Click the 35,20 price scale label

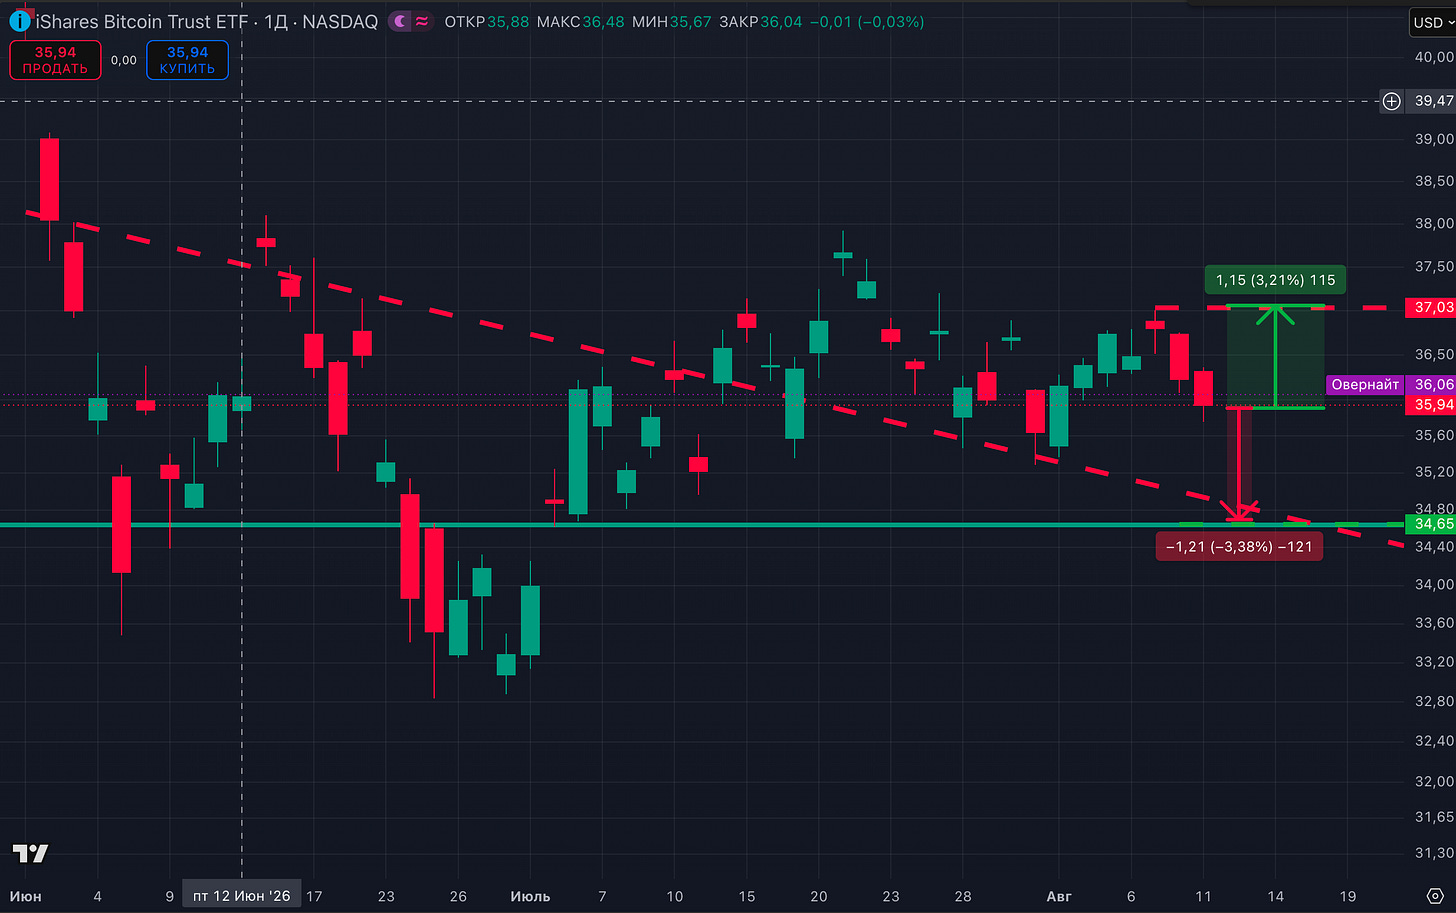[1434, 471]
